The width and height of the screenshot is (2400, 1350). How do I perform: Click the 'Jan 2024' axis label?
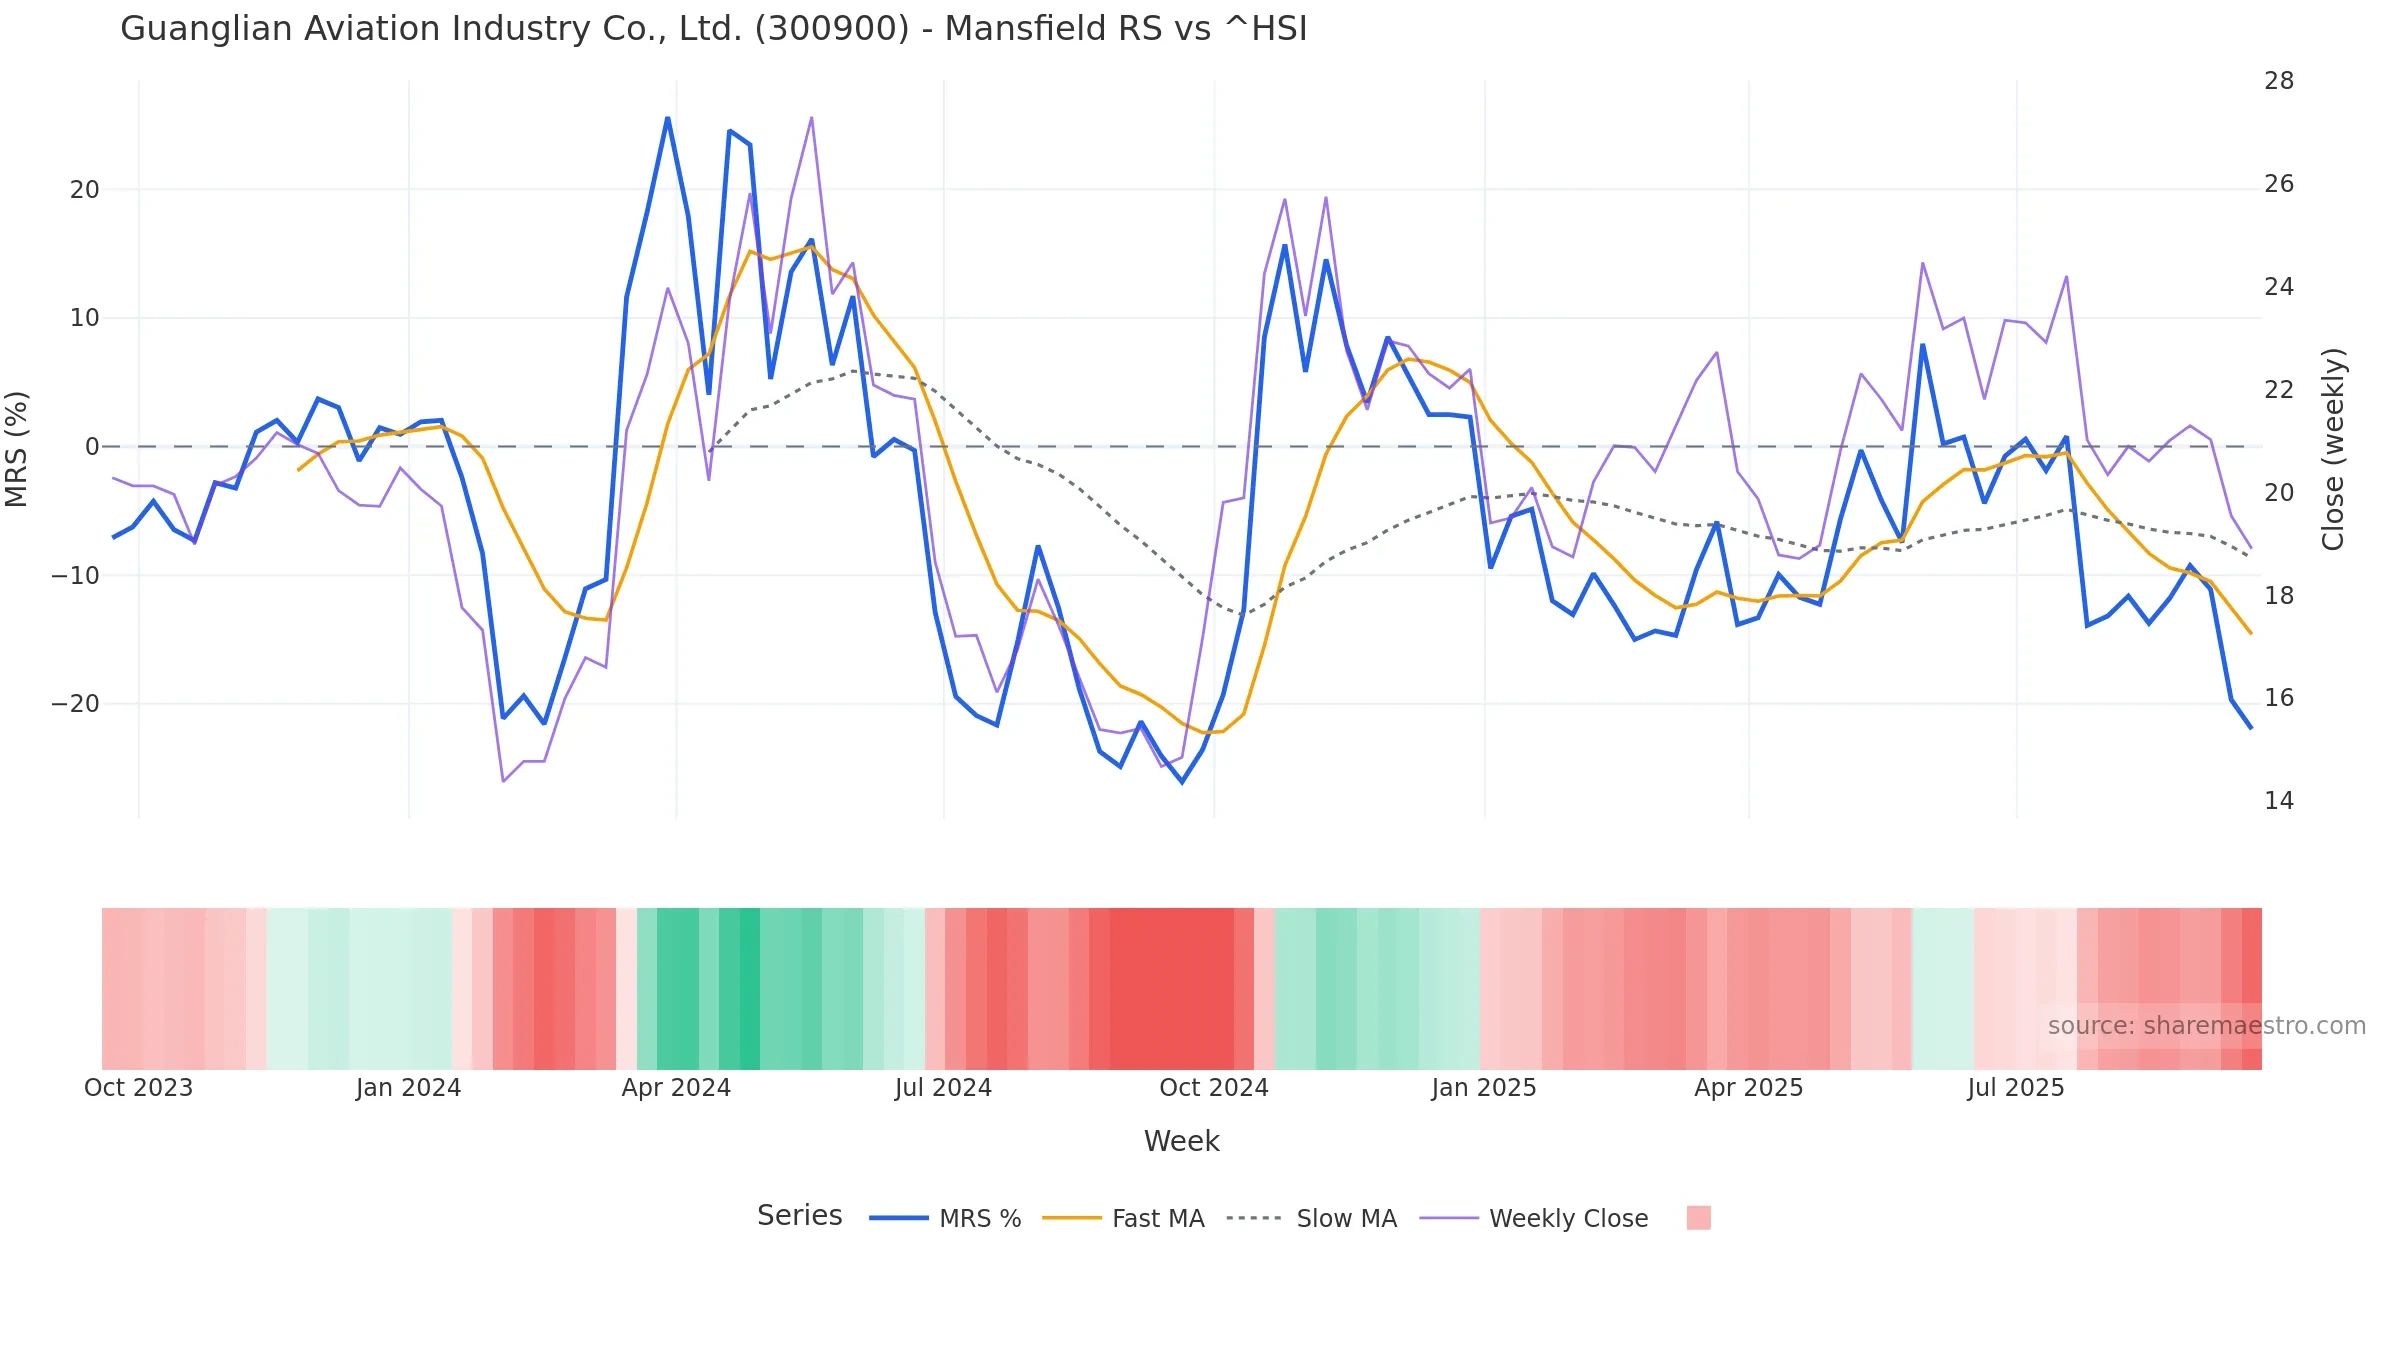pos(408,1088)
